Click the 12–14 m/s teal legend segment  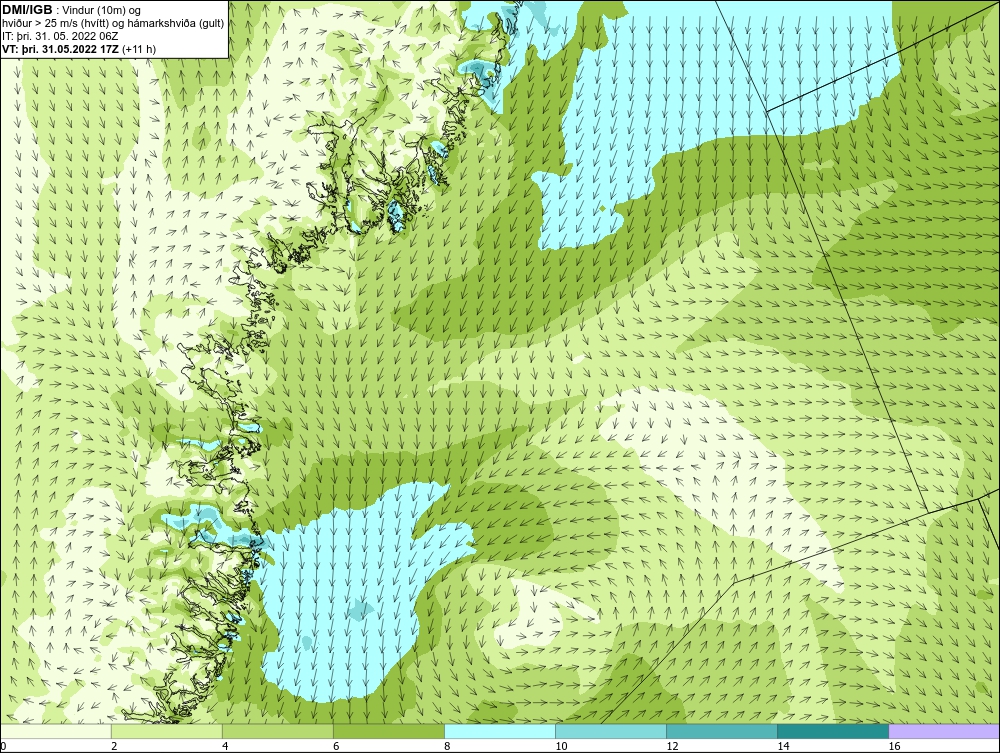click(x=721, y=731)
